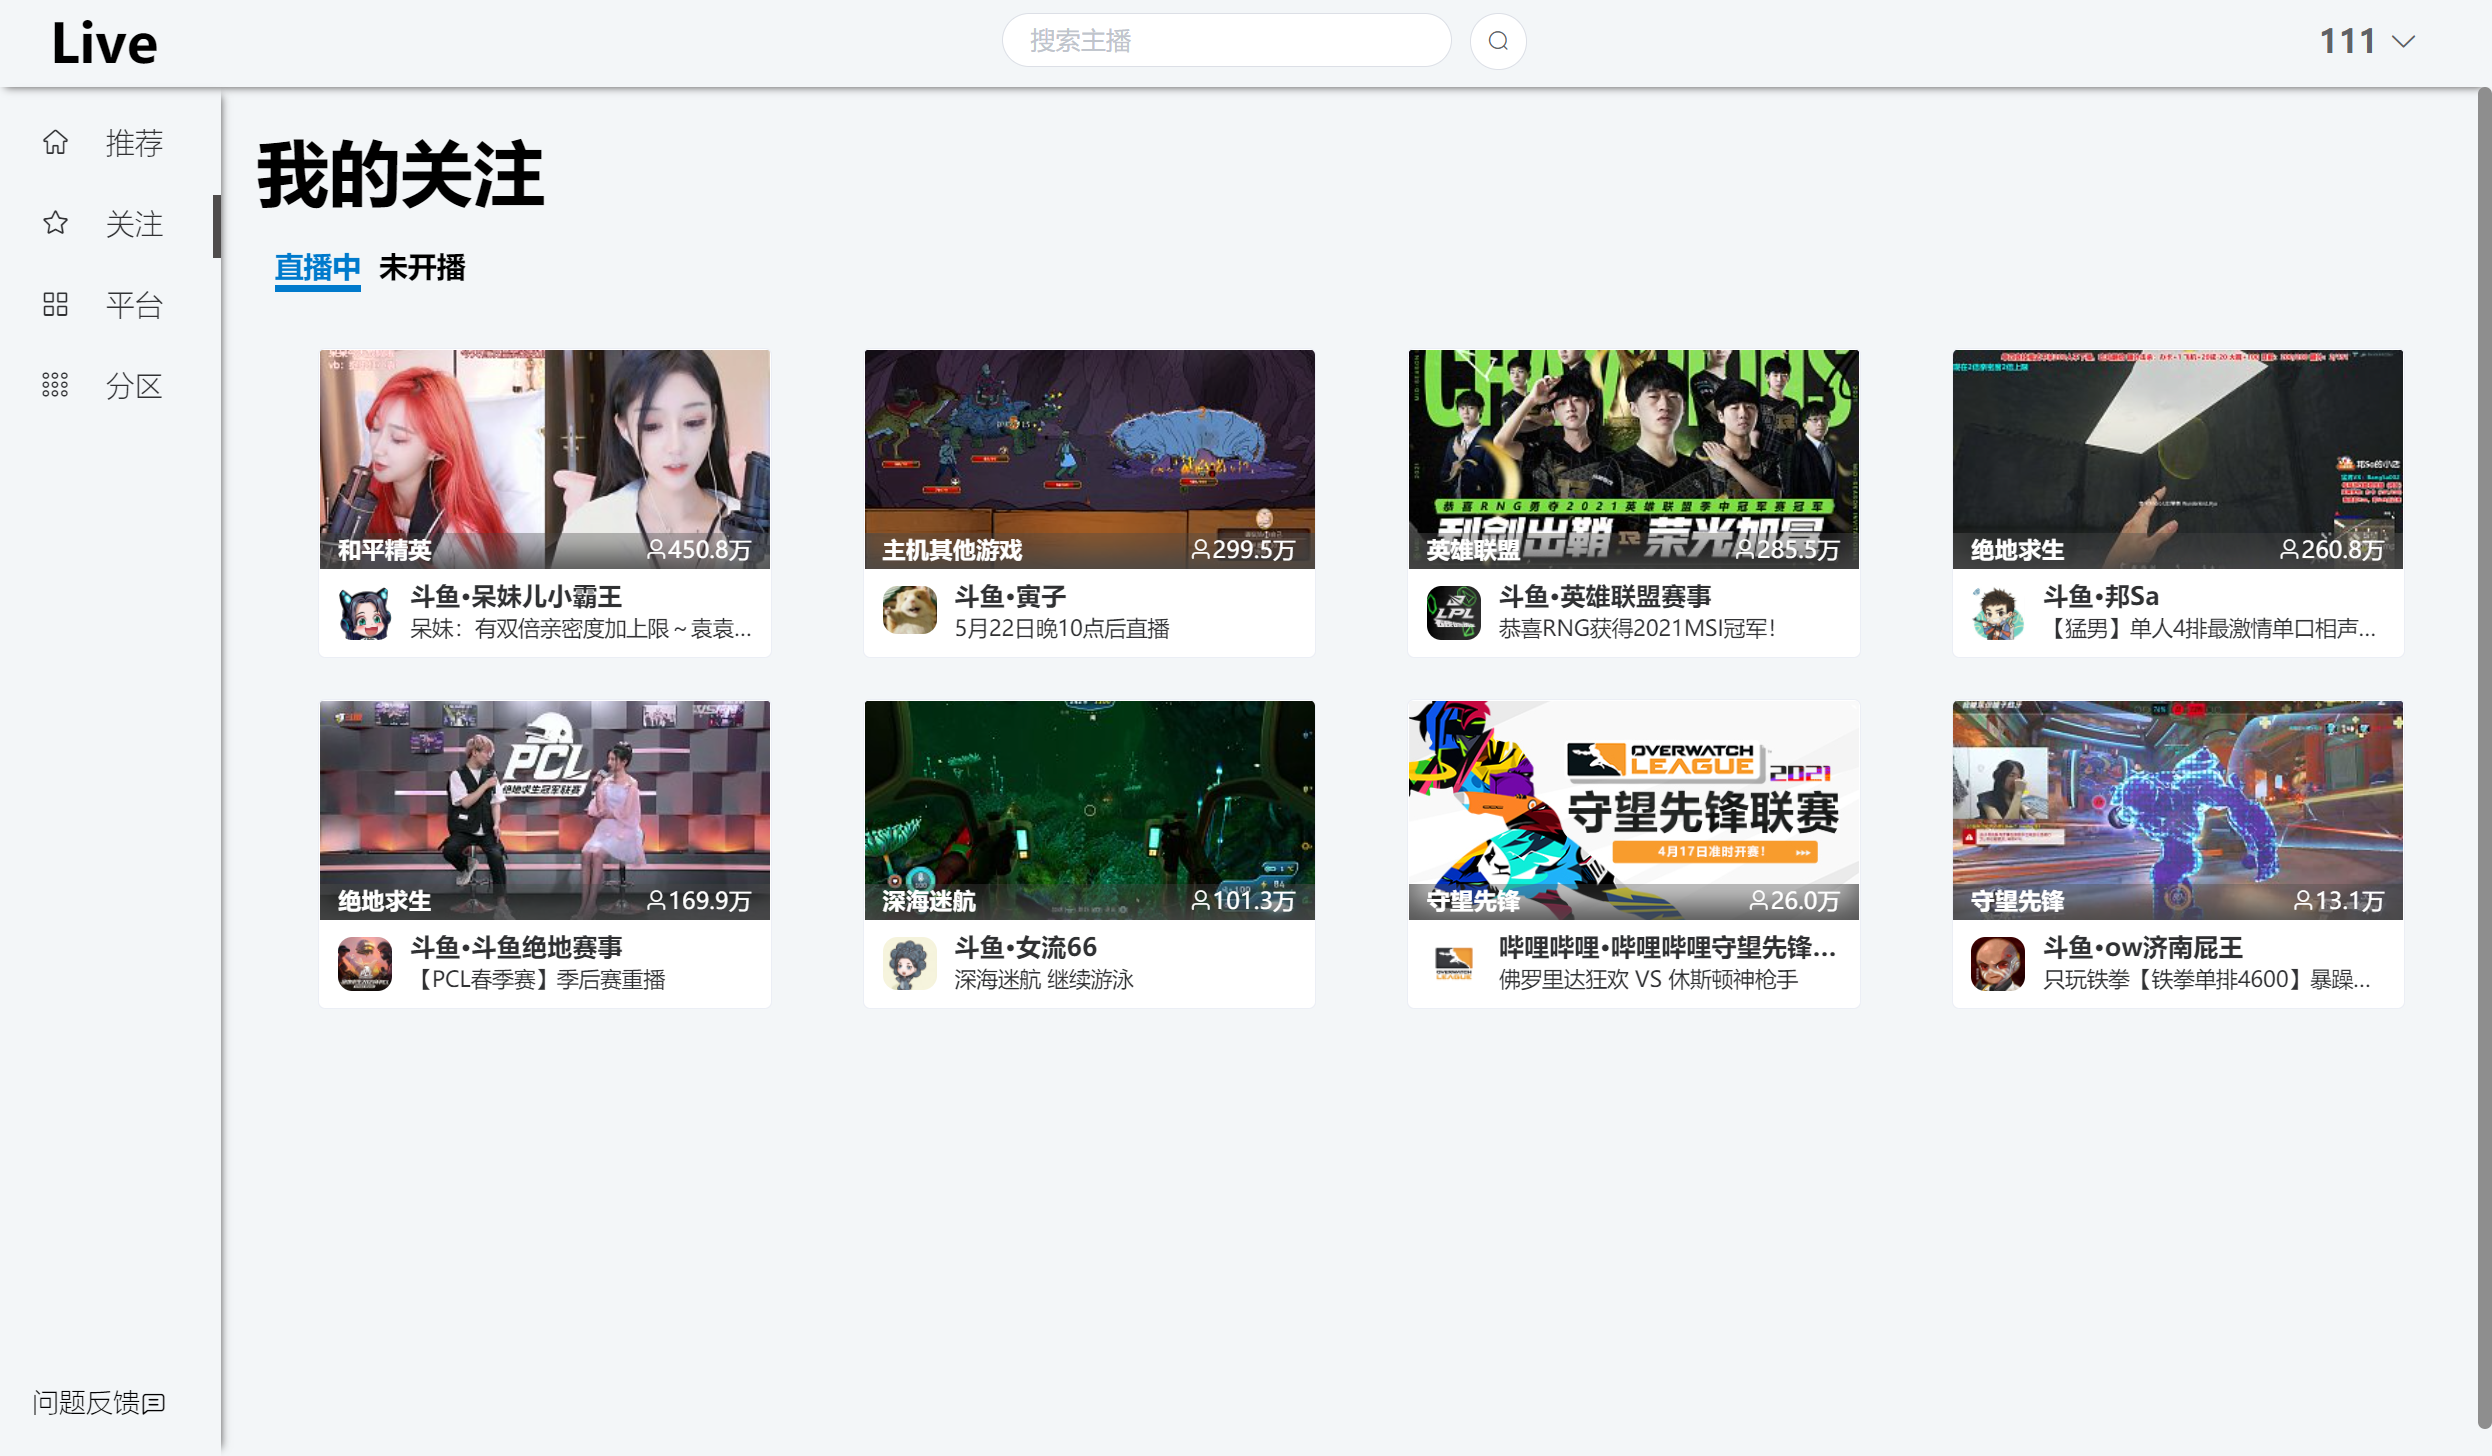Click the 呆妹儿小霸王 streamer avatar
Screen dimensions: 2492x1456
coord(365,611)
